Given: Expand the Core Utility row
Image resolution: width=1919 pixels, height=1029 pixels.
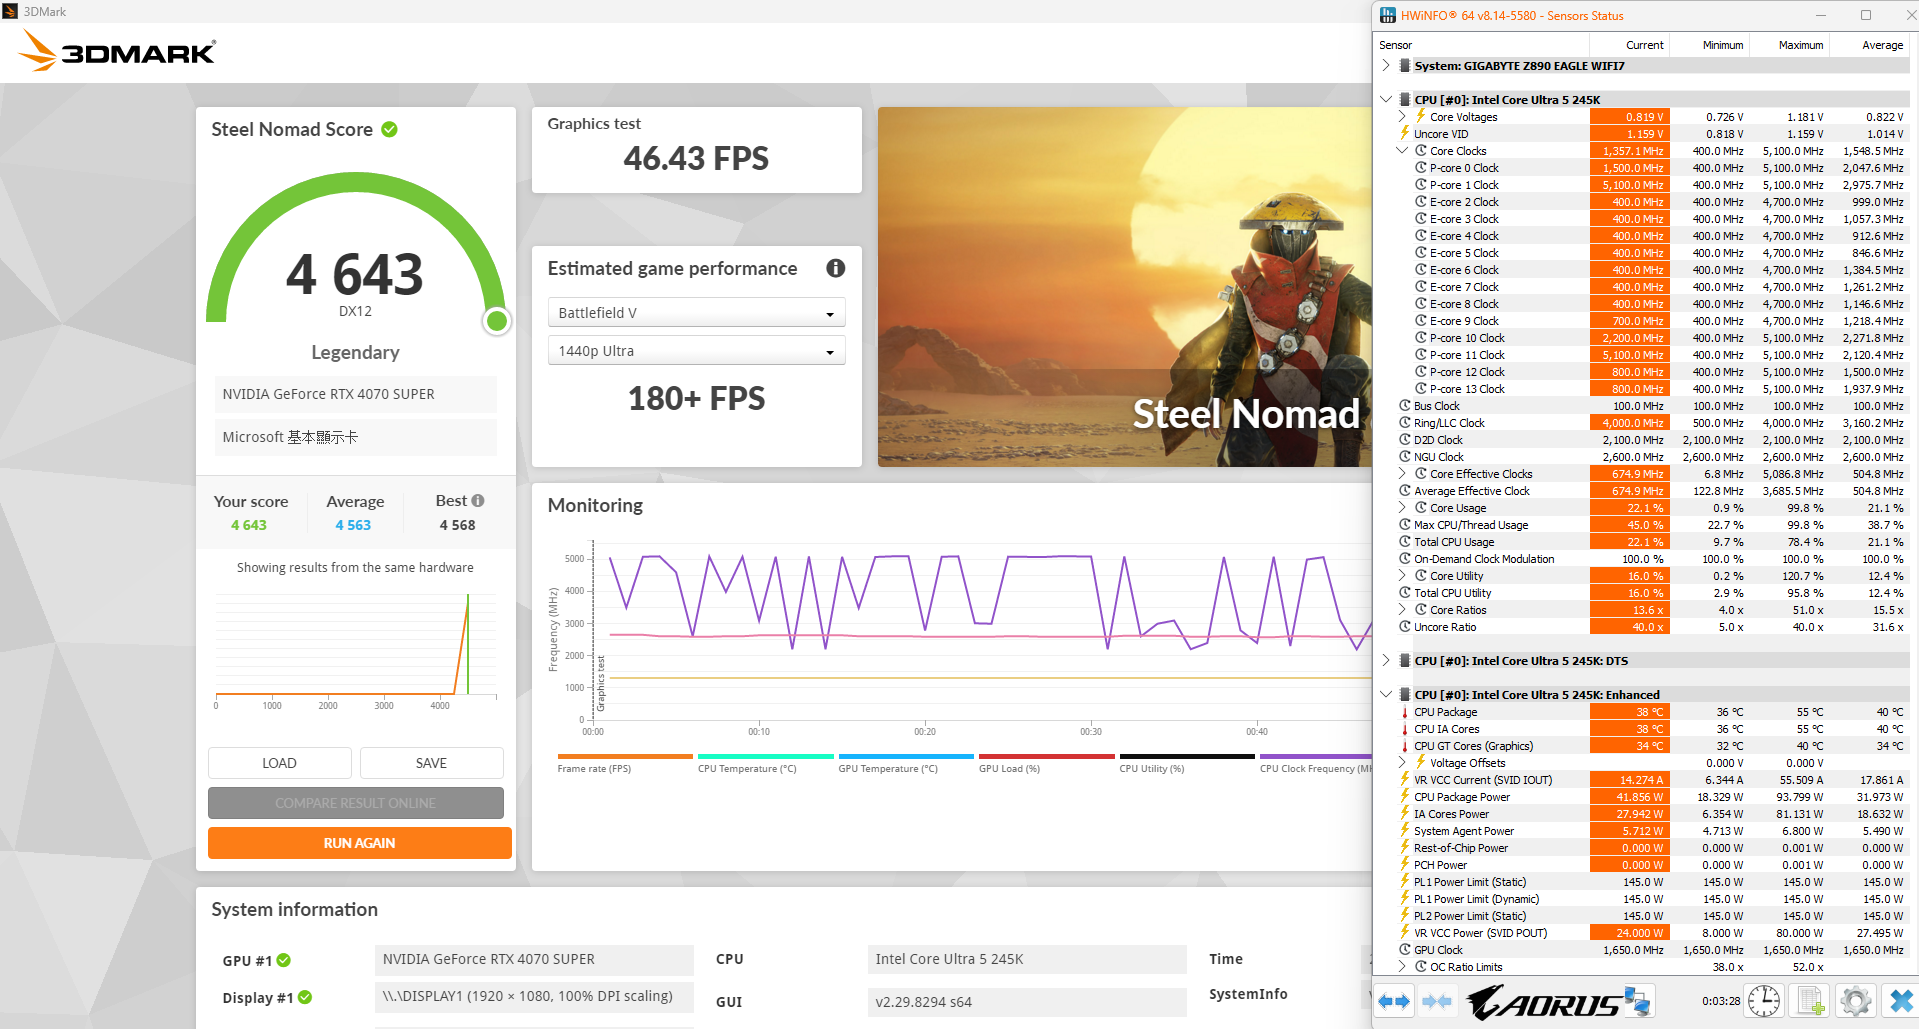Looking at the screenshot, I should point(1402,576).
